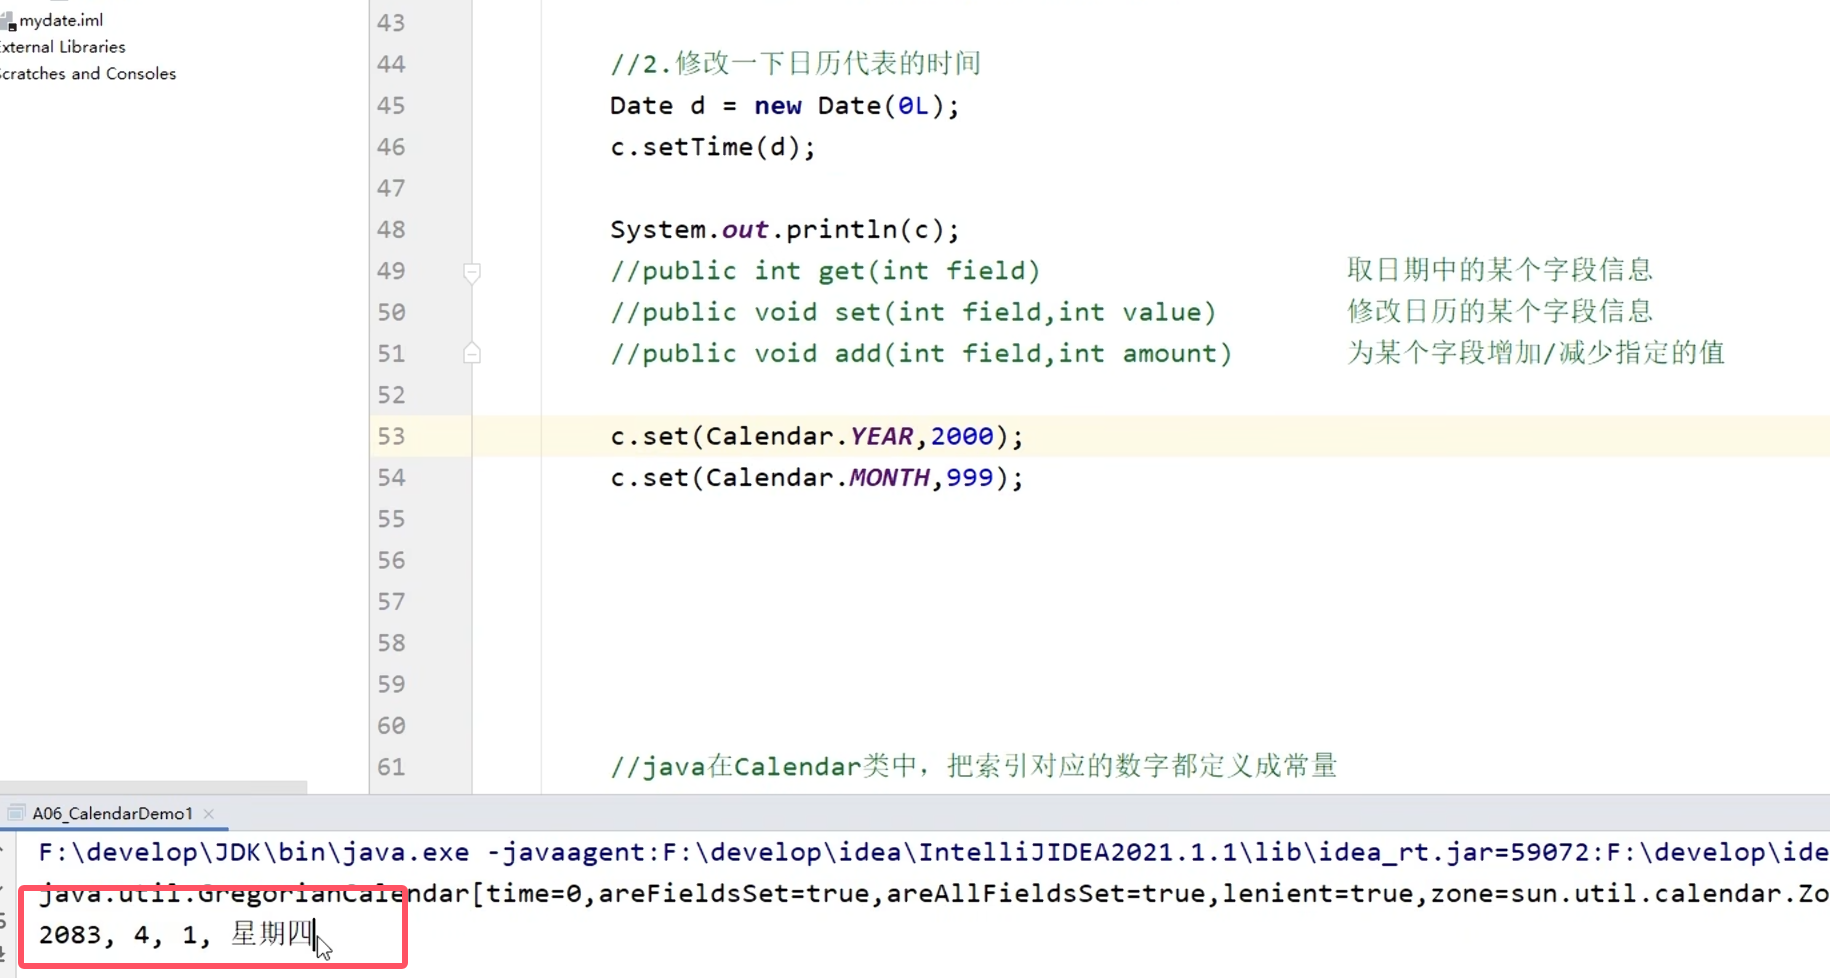Click line number 53 in the gutter
This screenshot has height=978, width=1830.
pyautogui.click(x=391, y=437)
